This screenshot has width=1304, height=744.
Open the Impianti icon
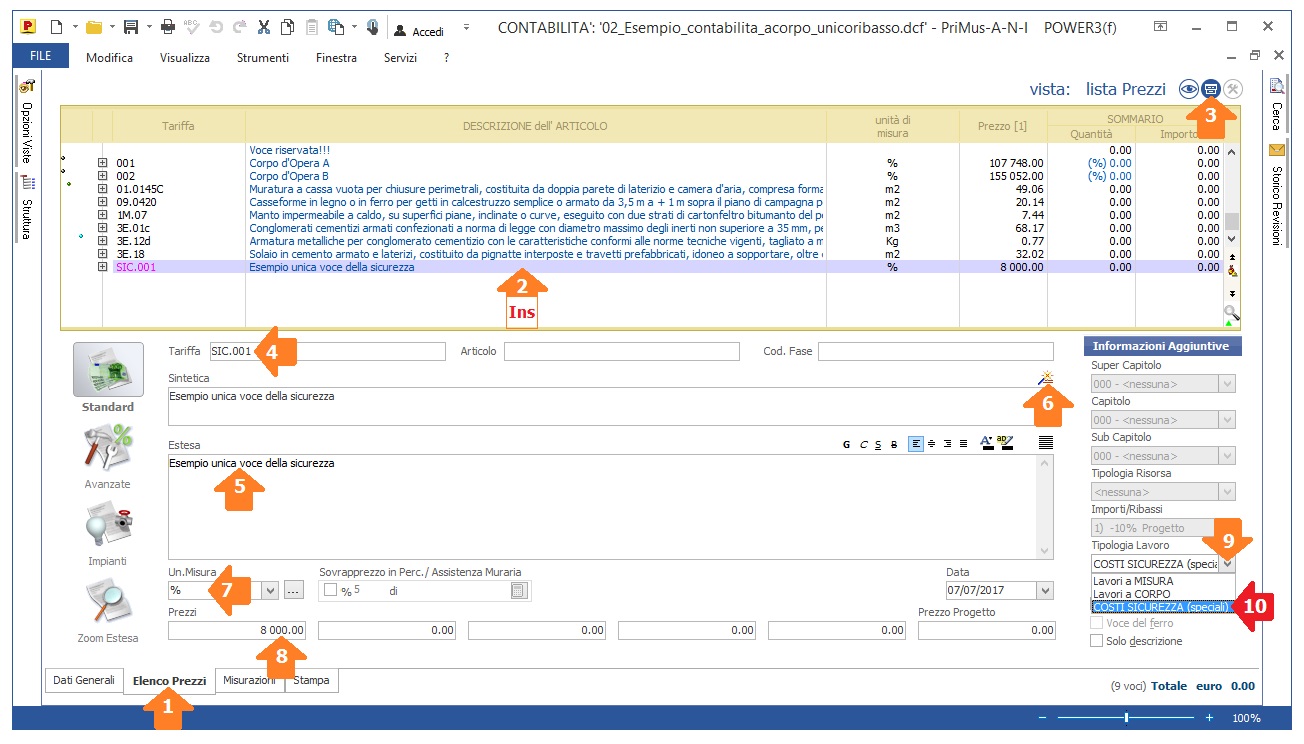[x=108, y=525]
